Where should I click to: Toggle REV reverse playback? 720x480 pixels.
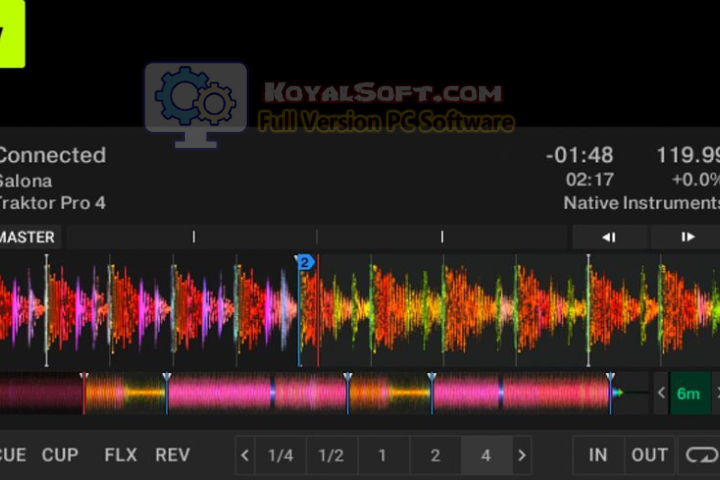click(173, 455)
